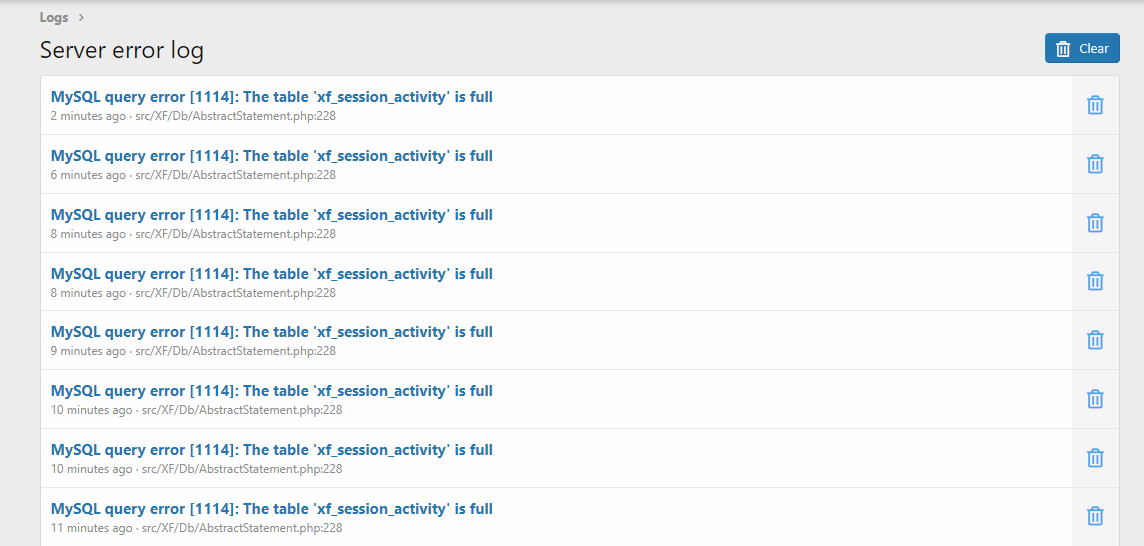Delete the error logged 6 minutes ago
This screenshot has height=546, width=1144.
[1095, 164]
